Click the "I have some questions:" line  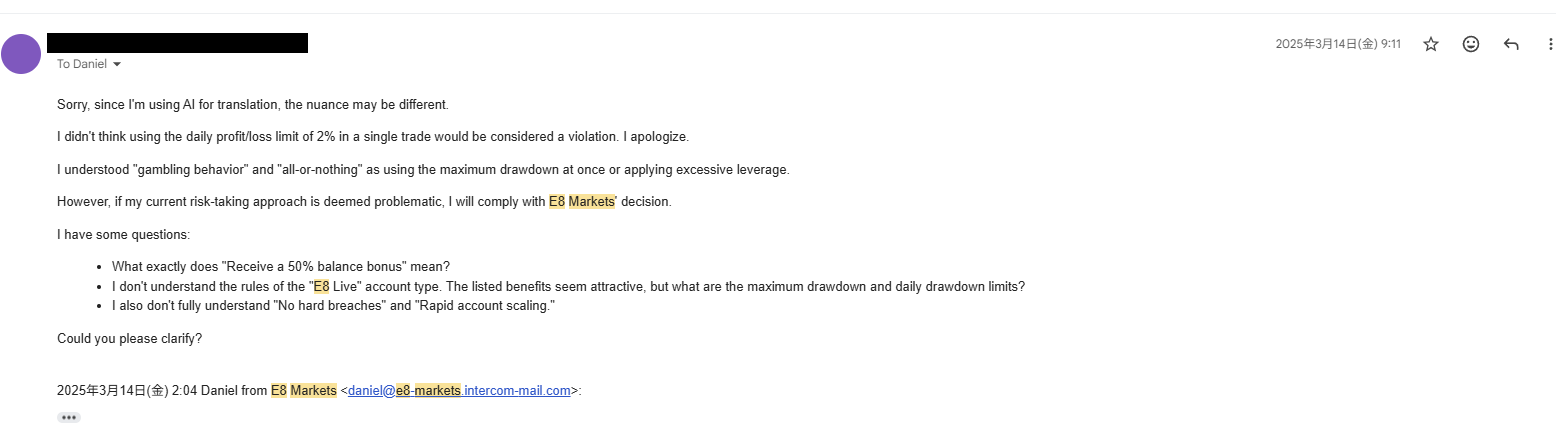123,235
